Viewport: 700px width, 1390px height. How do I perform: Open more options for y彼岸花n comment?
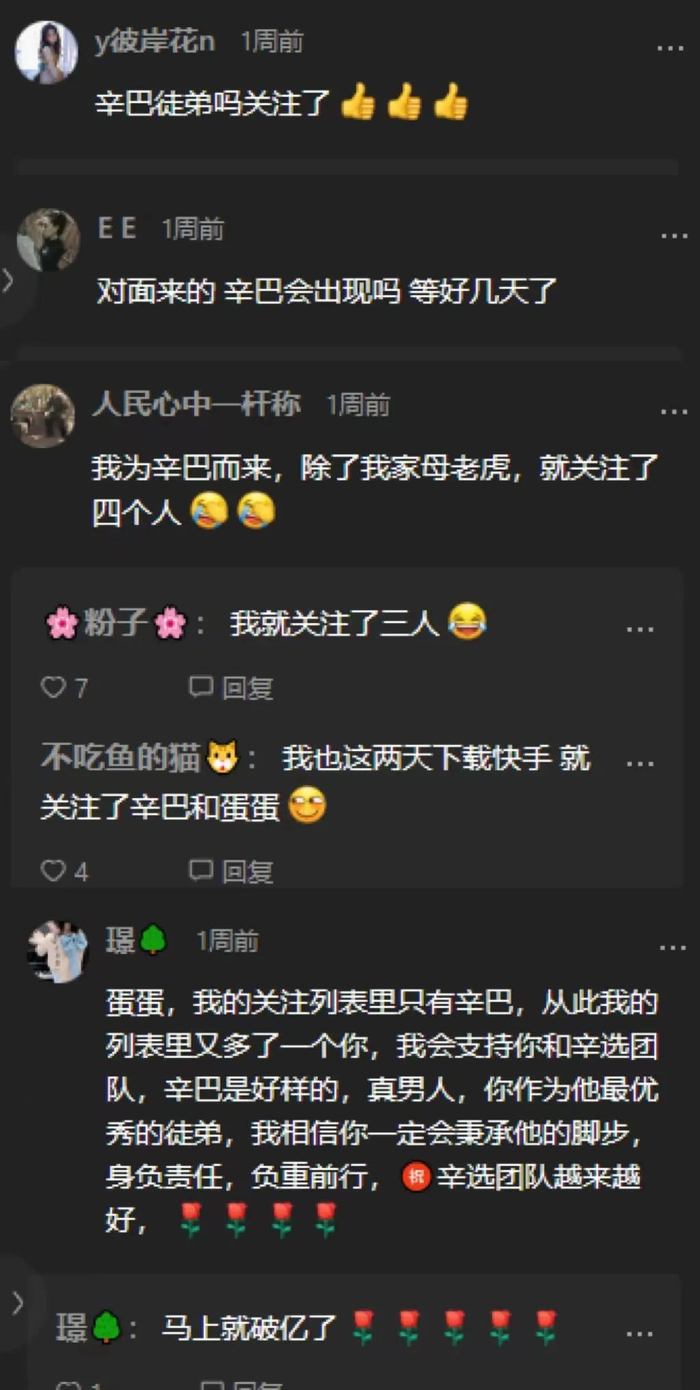click(671, 48)
